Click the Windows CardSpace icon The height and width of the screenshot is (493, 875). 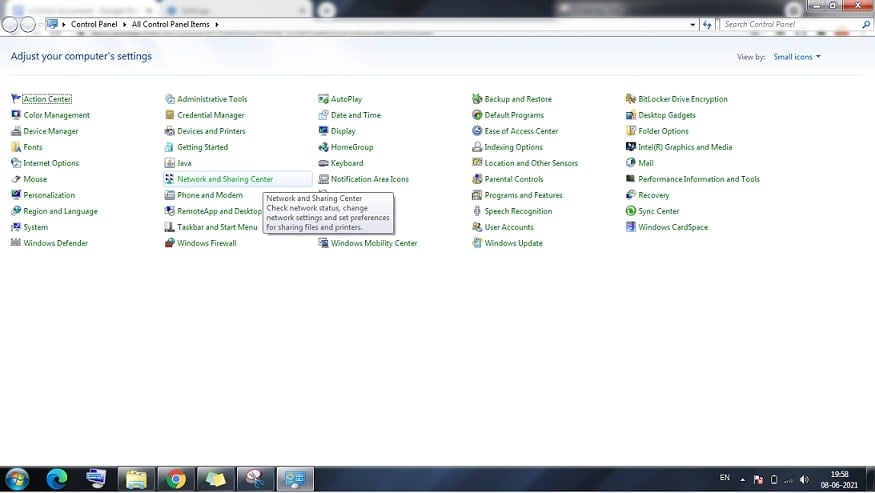tap(631, 227)
